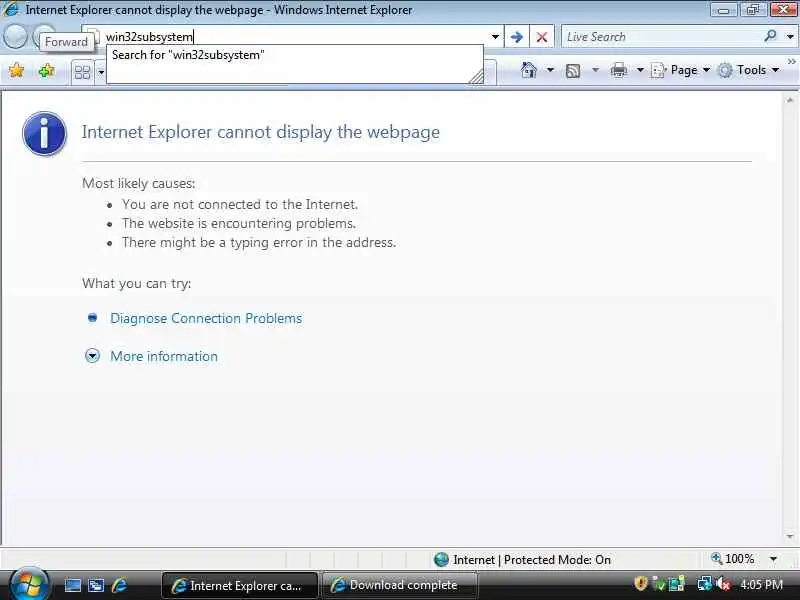Open Live Search options dropdown

click(790, 36)
